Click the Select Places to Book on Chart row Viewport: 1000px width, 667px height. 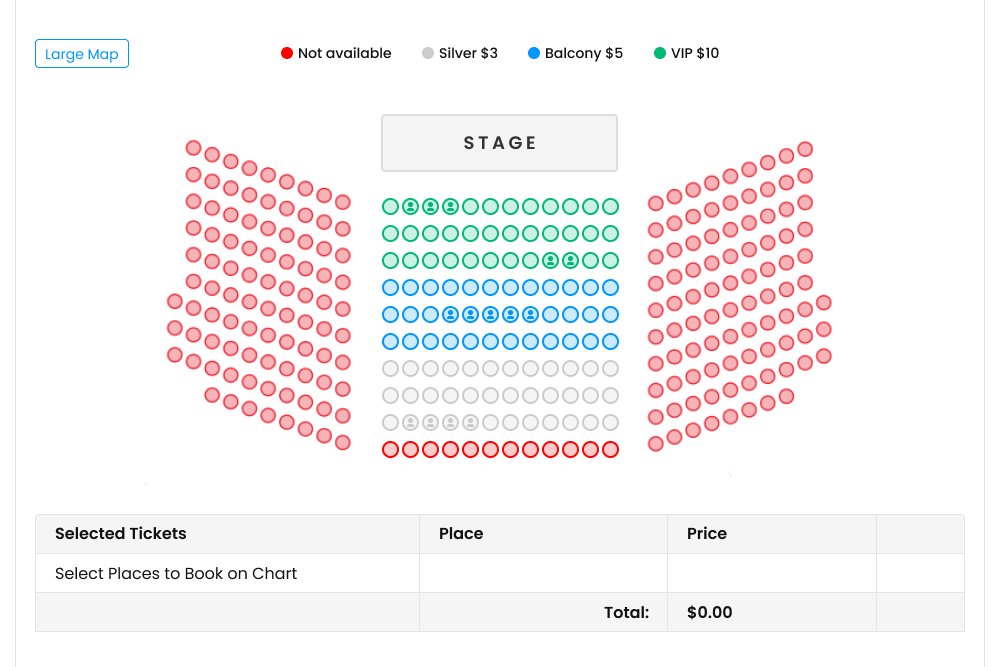(x=175, y=573)
